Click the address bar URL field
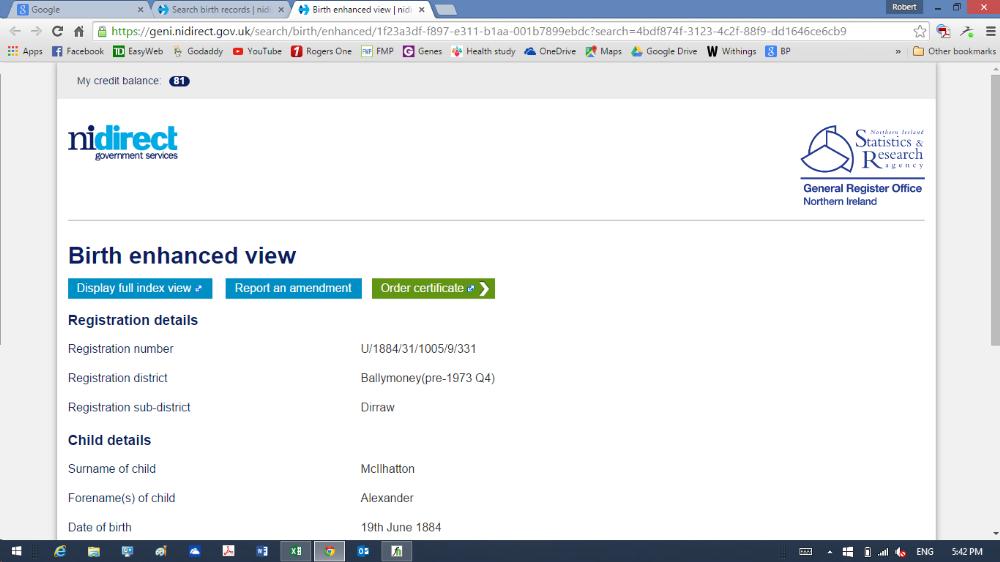1000x562 pixels. [x=500, y=31]
